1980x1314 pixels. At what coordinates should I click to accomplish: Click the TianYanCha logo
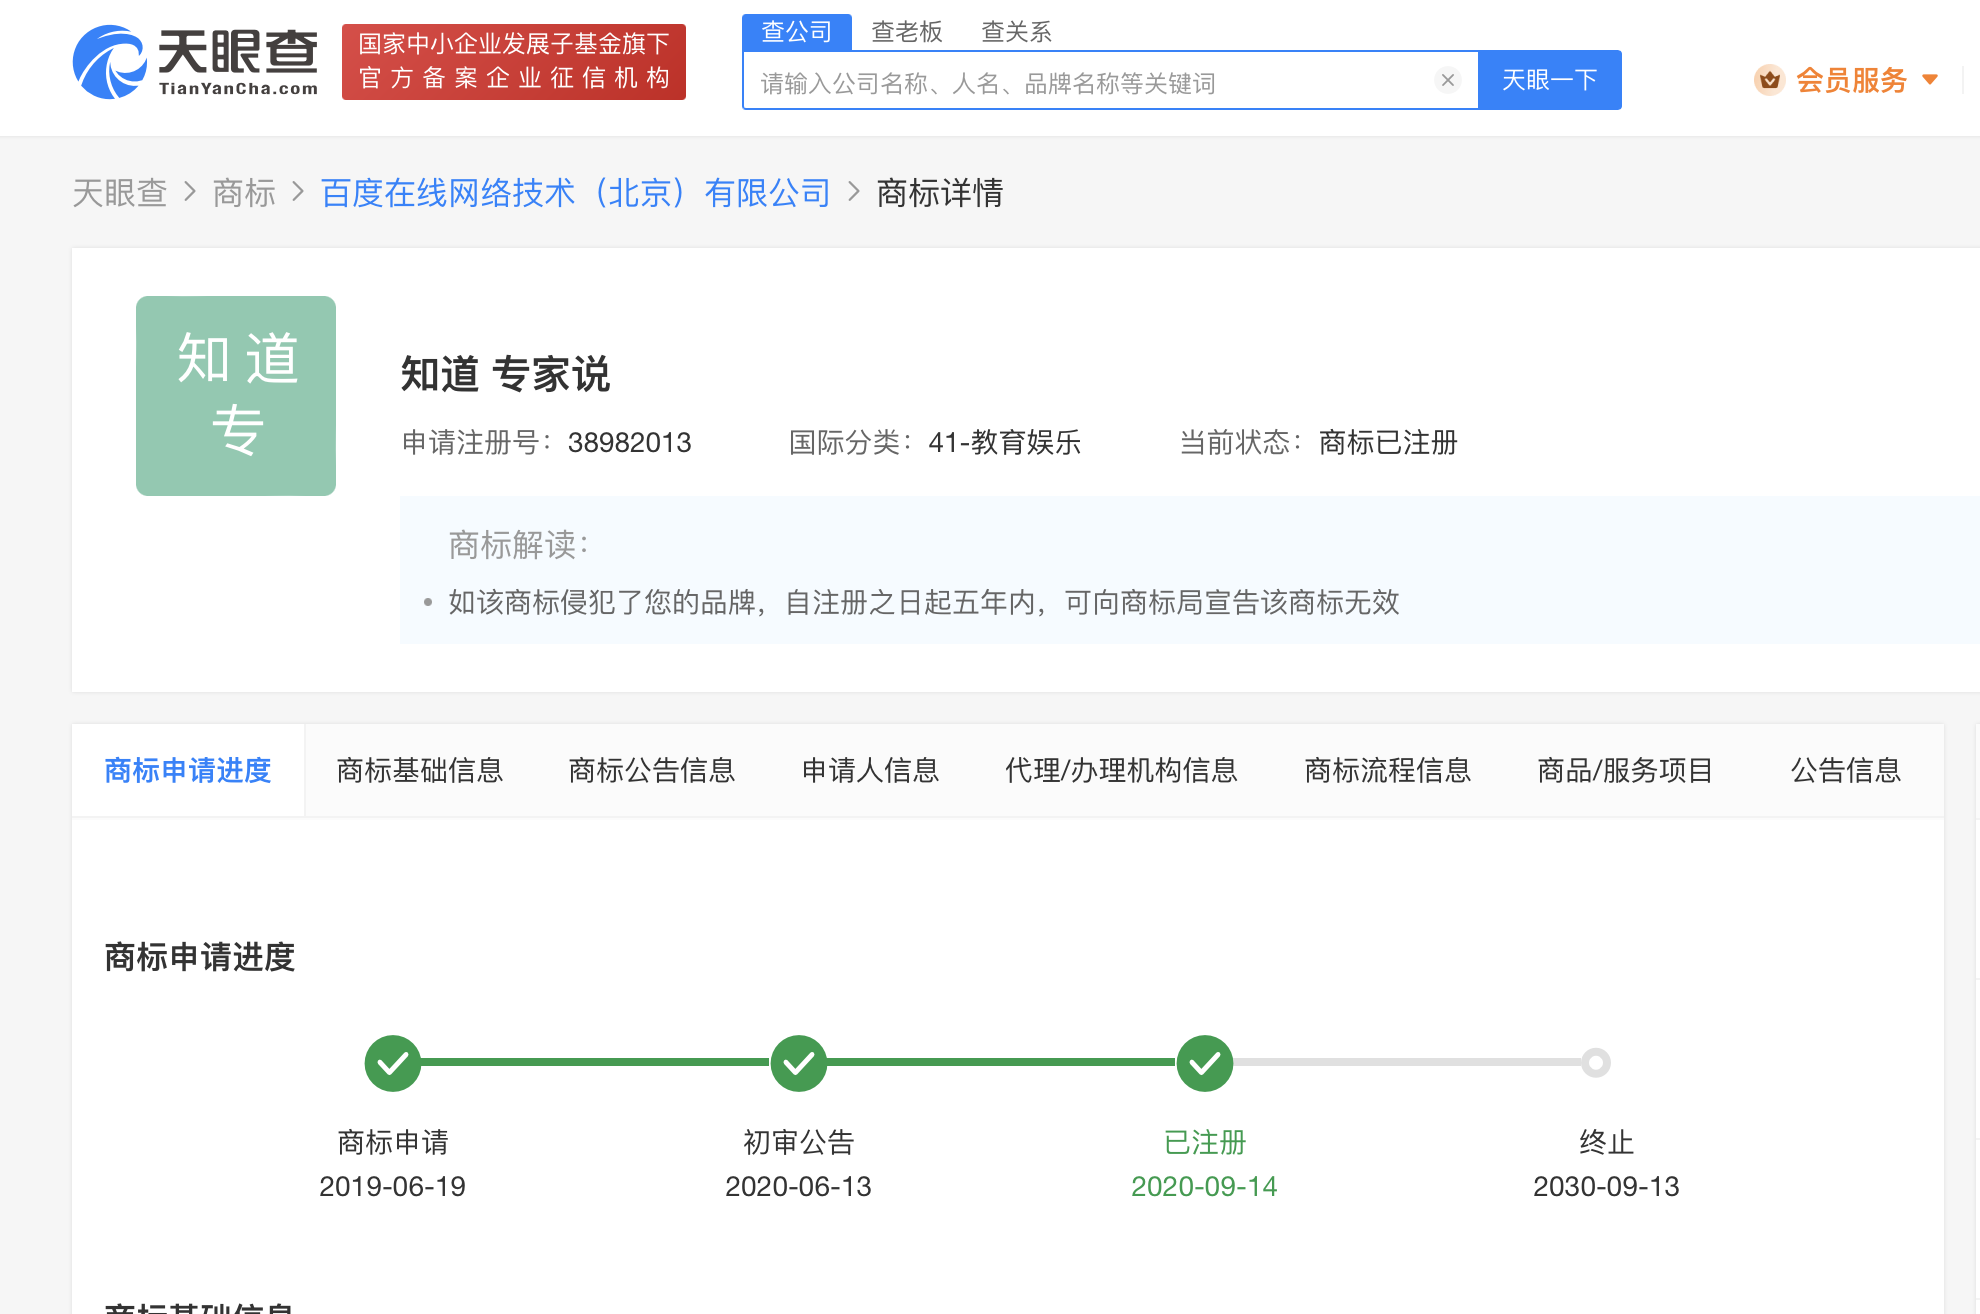(195, 62)
